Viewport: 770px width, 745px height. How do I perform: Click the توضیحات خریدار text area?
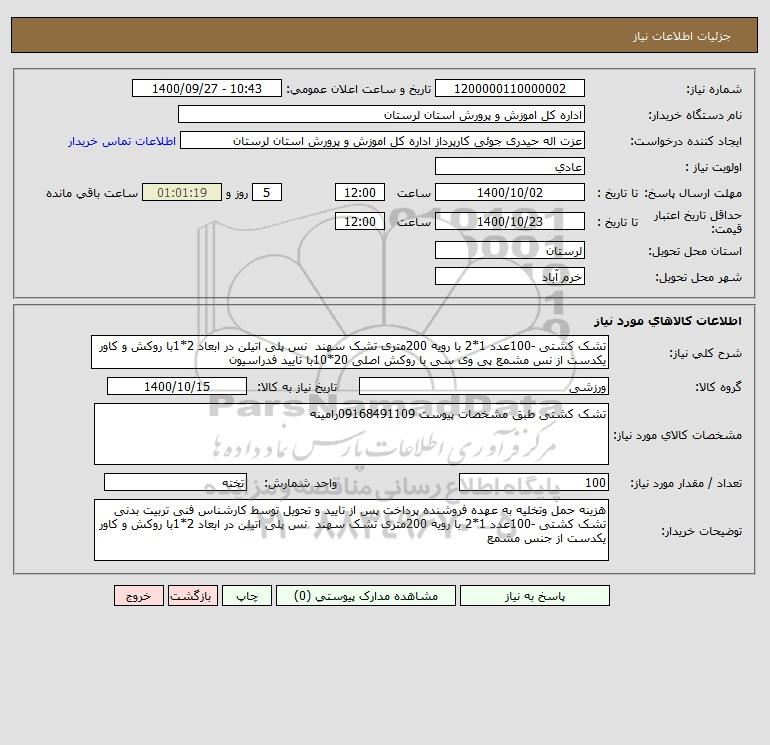click(x=351, y=530)
